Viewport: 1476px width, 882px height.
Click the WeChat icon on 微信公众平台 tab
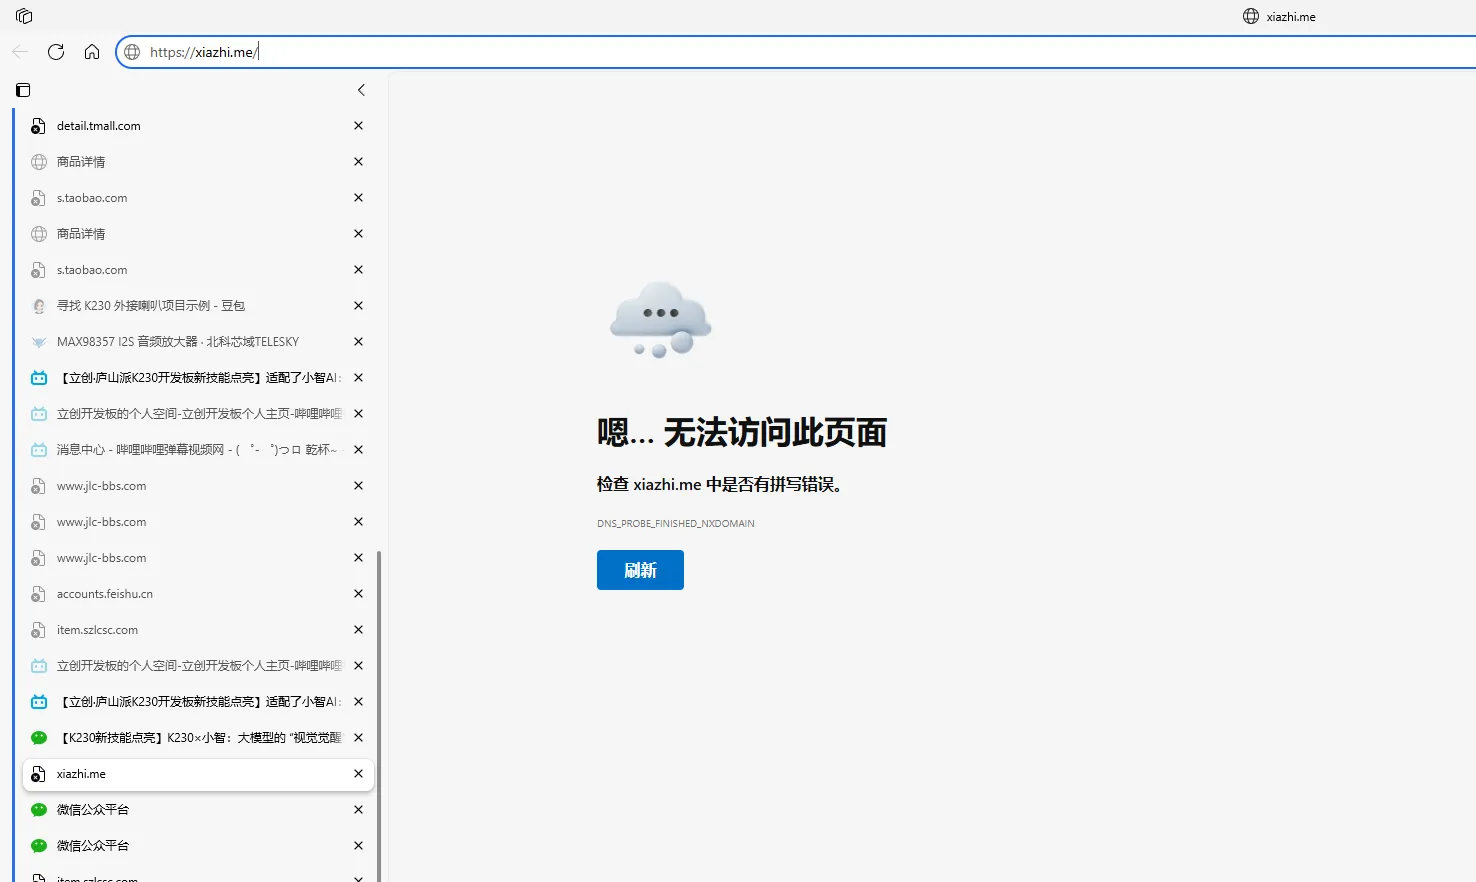point(38,809)
